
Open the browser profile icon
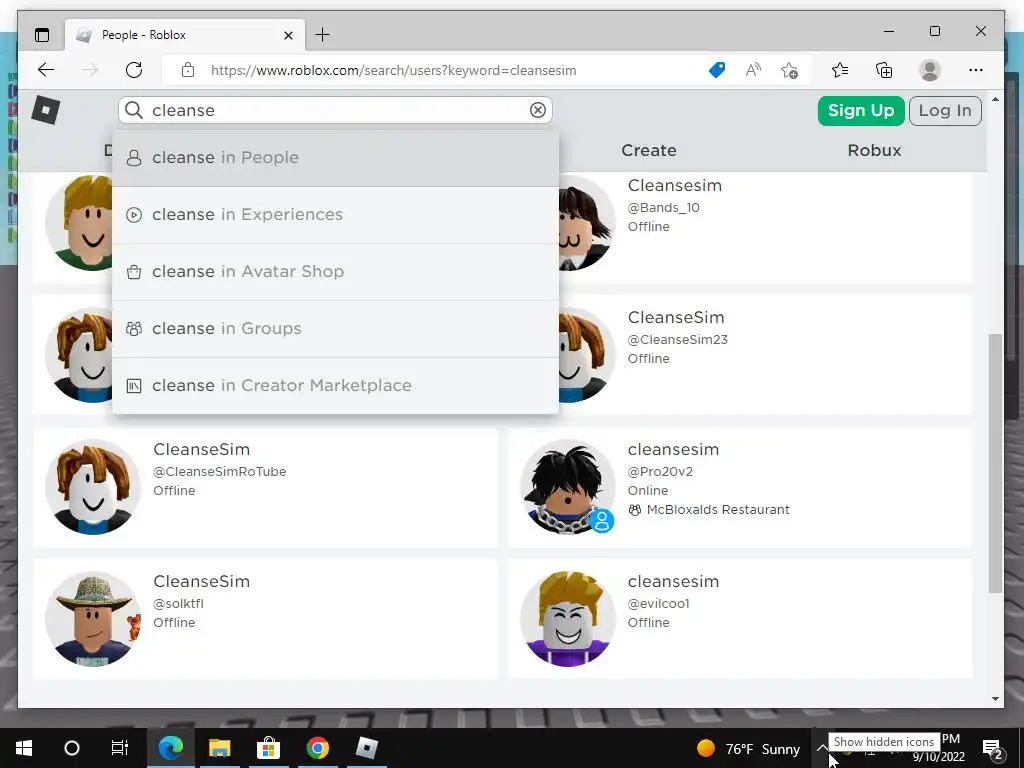[x=929, y=70]
